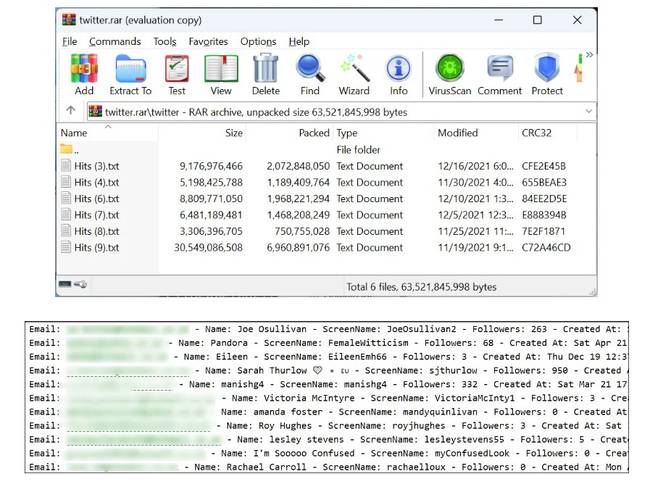
Task: Click the parent folder '..' icon
Action: click(66, 149)
